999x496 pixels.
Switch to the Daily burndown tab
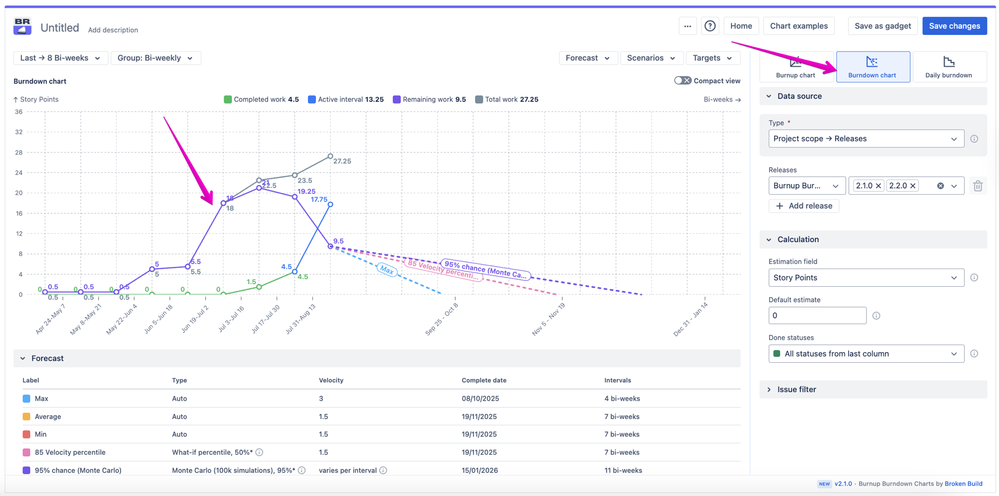tap(948, 67)
